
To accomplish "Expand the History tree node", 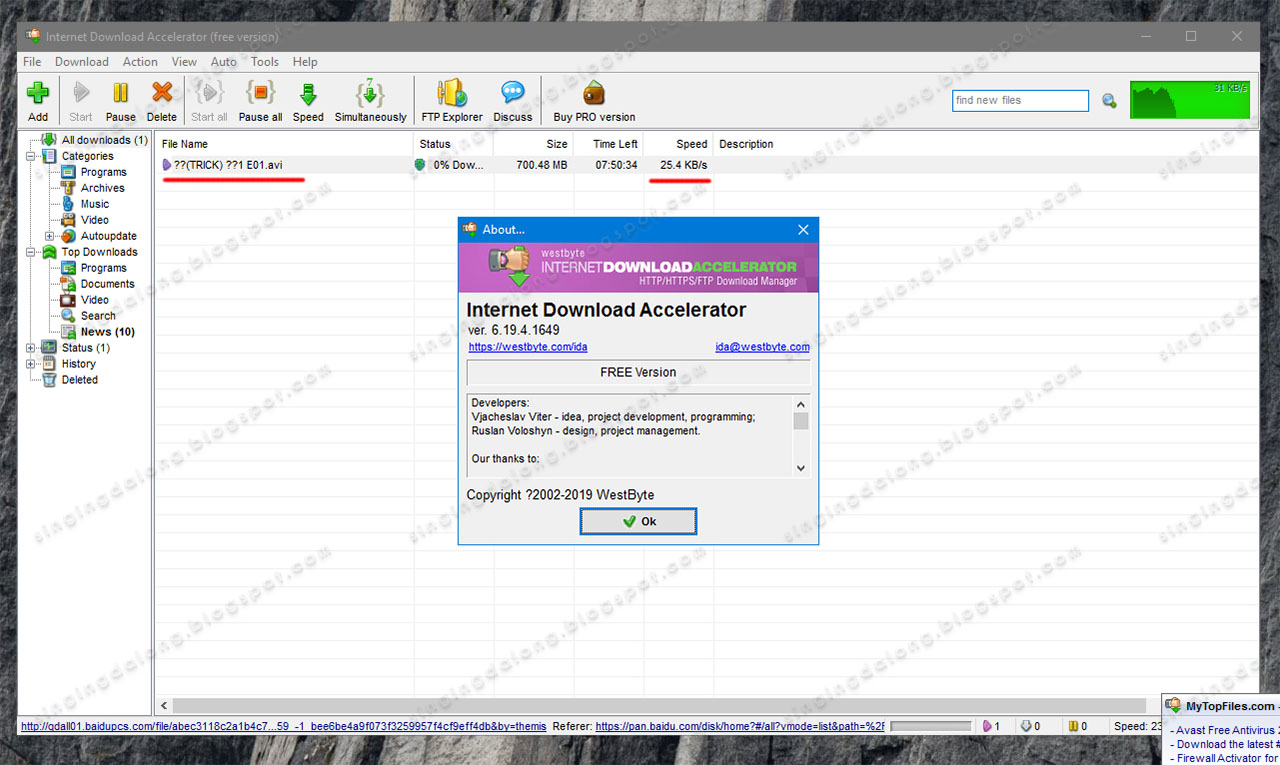I will [x=31, y=364].
